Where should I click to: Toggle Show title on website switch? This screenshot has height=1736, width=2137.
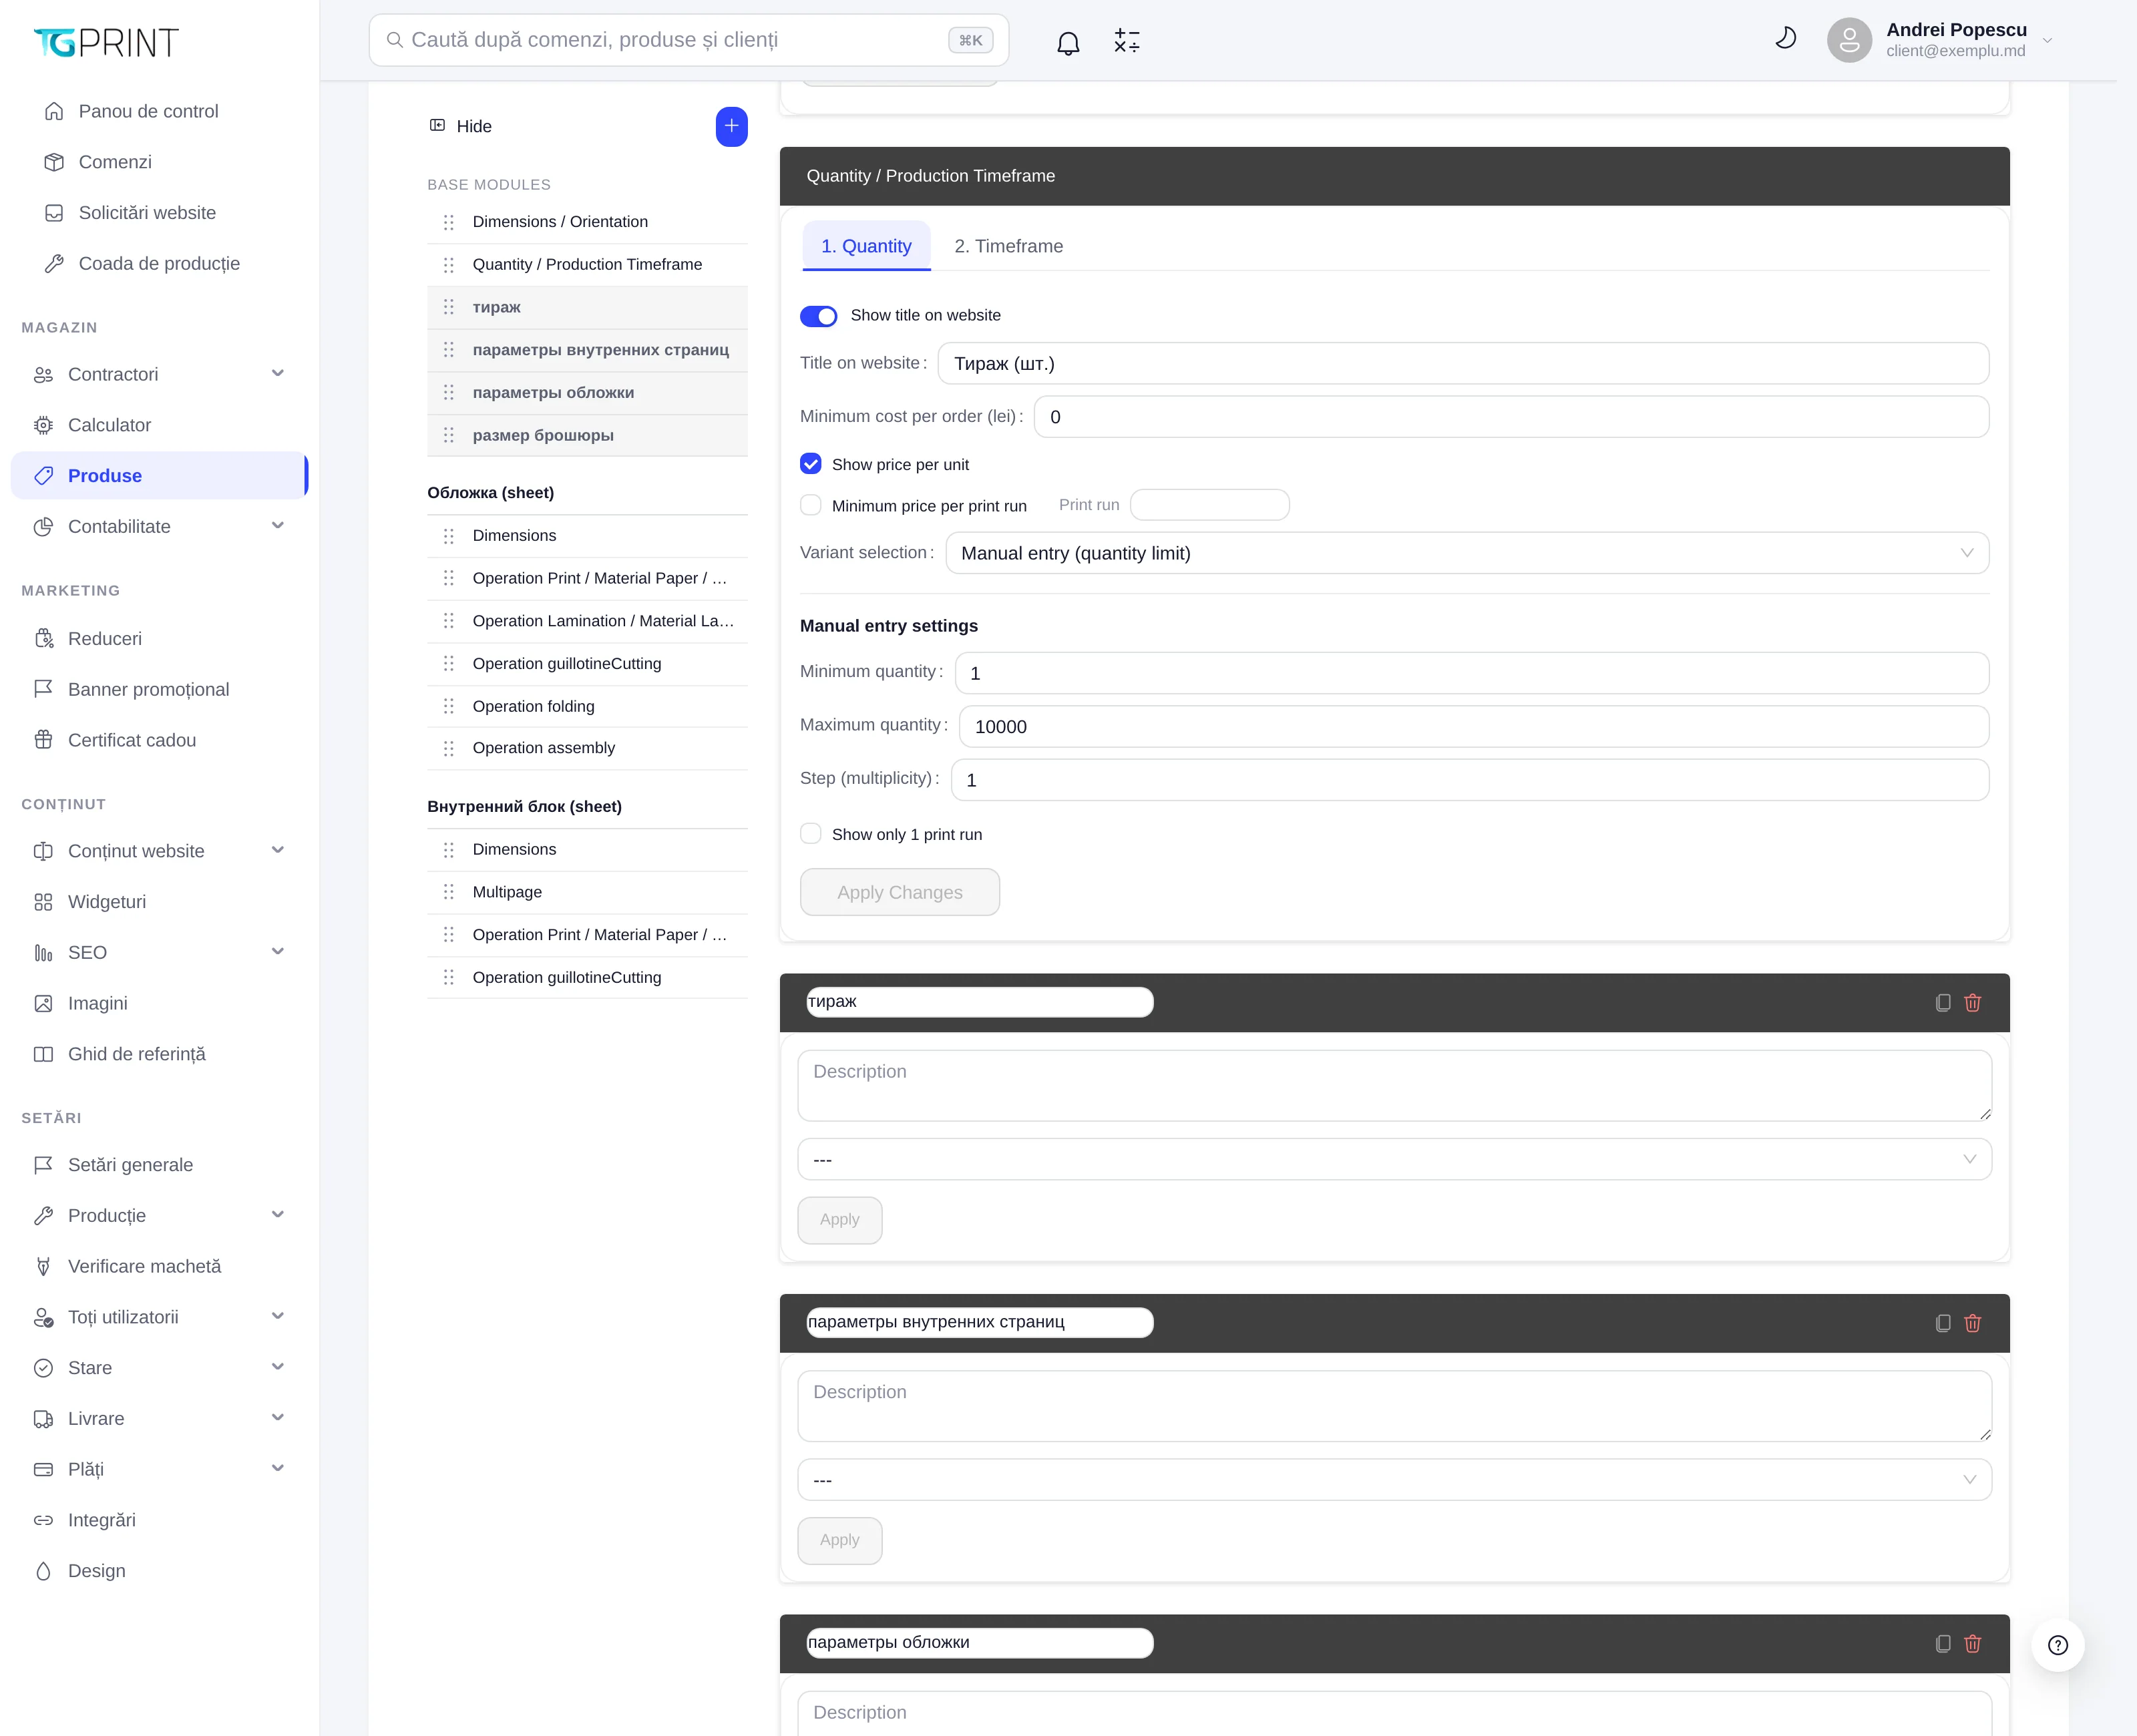[x=818, y=316]
